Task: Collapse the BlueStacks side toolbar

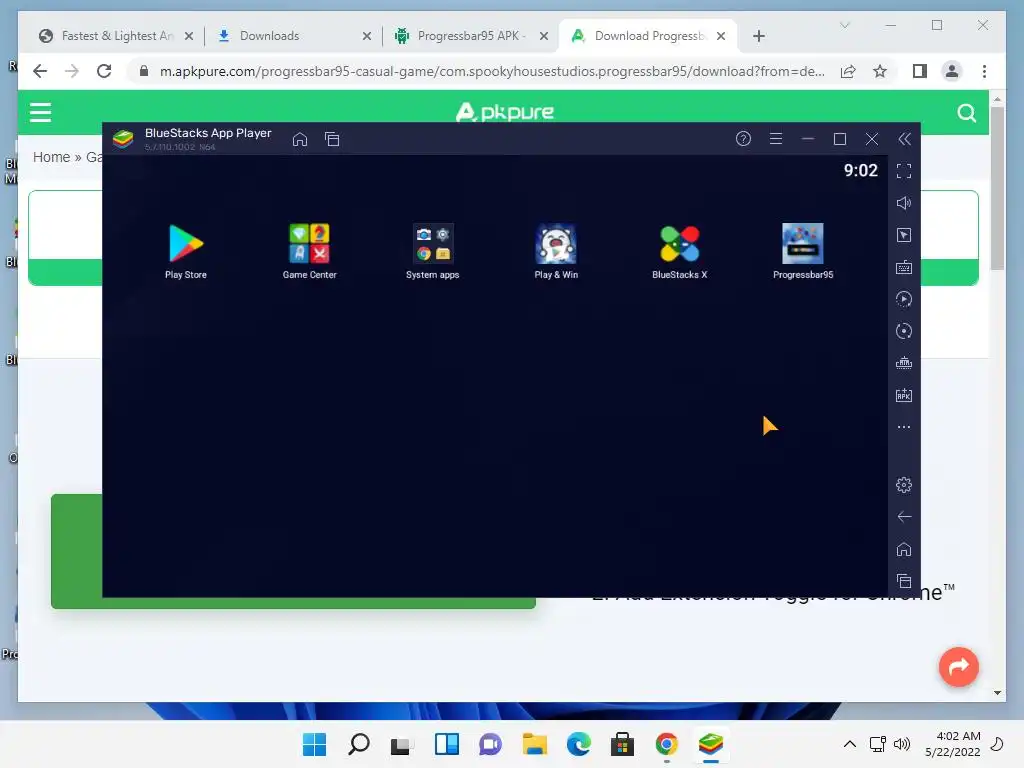Action: coord(904,138)
